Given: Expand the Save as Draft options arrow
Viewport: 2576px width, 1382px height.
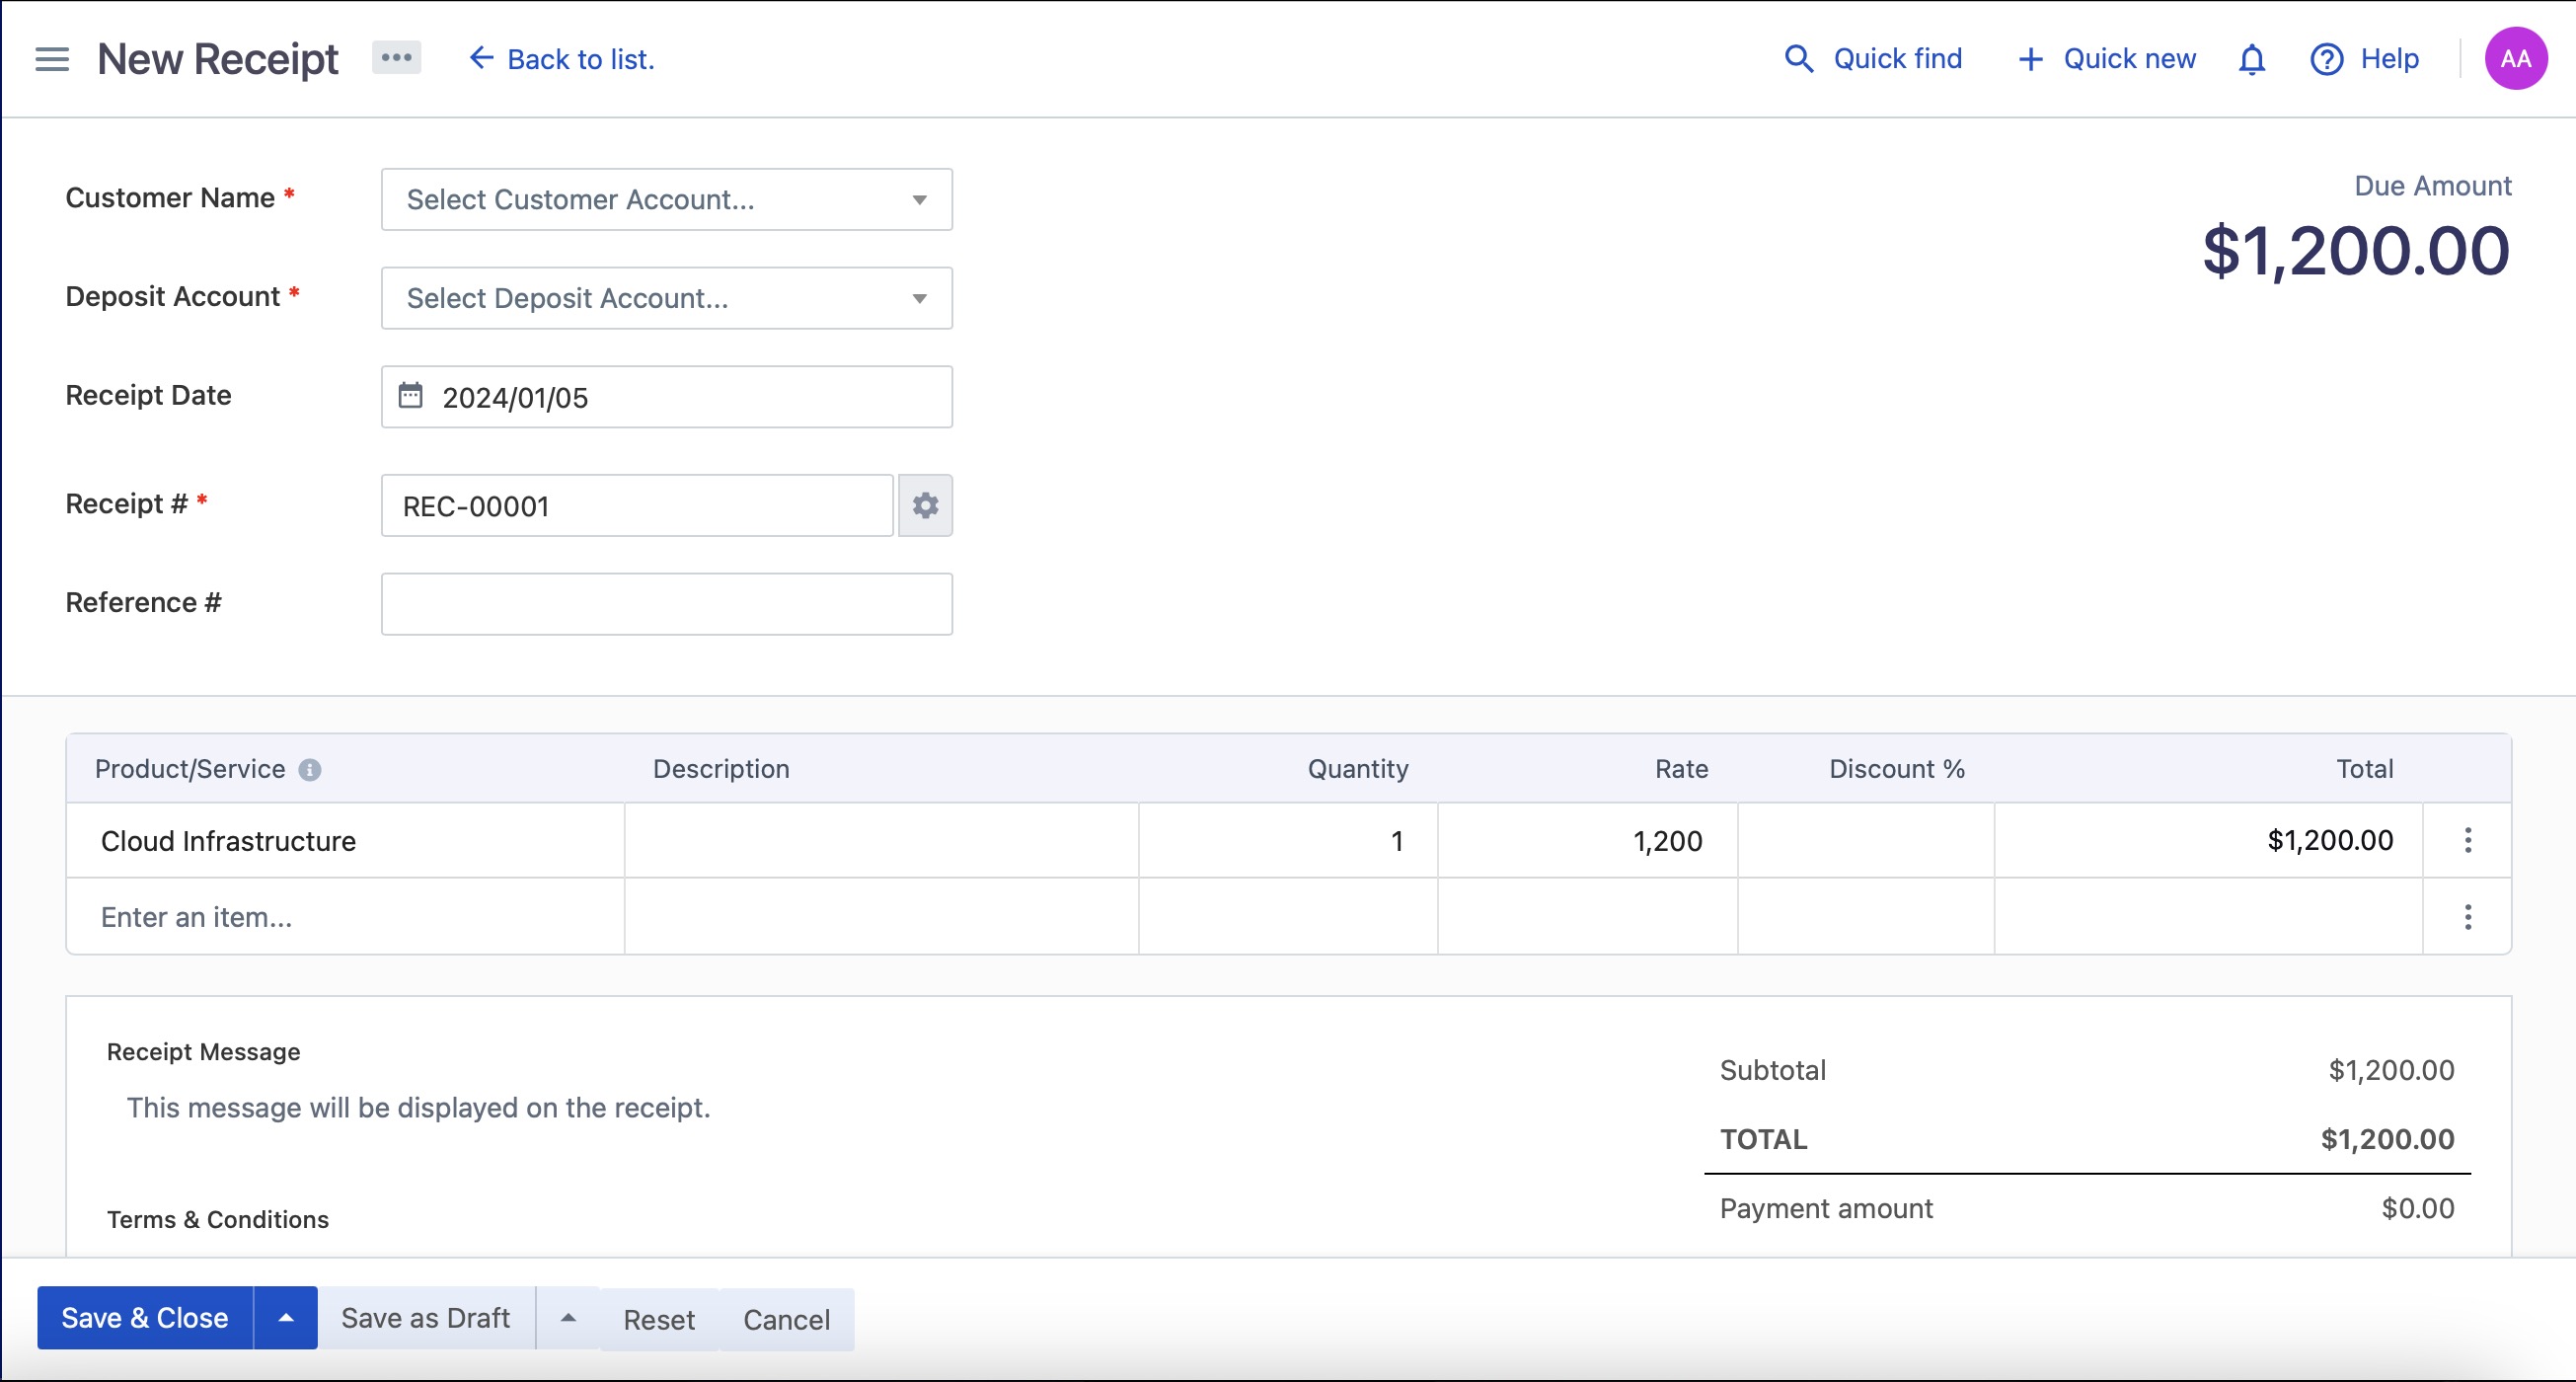Looking at the screenshot, I should [567, 1318].
